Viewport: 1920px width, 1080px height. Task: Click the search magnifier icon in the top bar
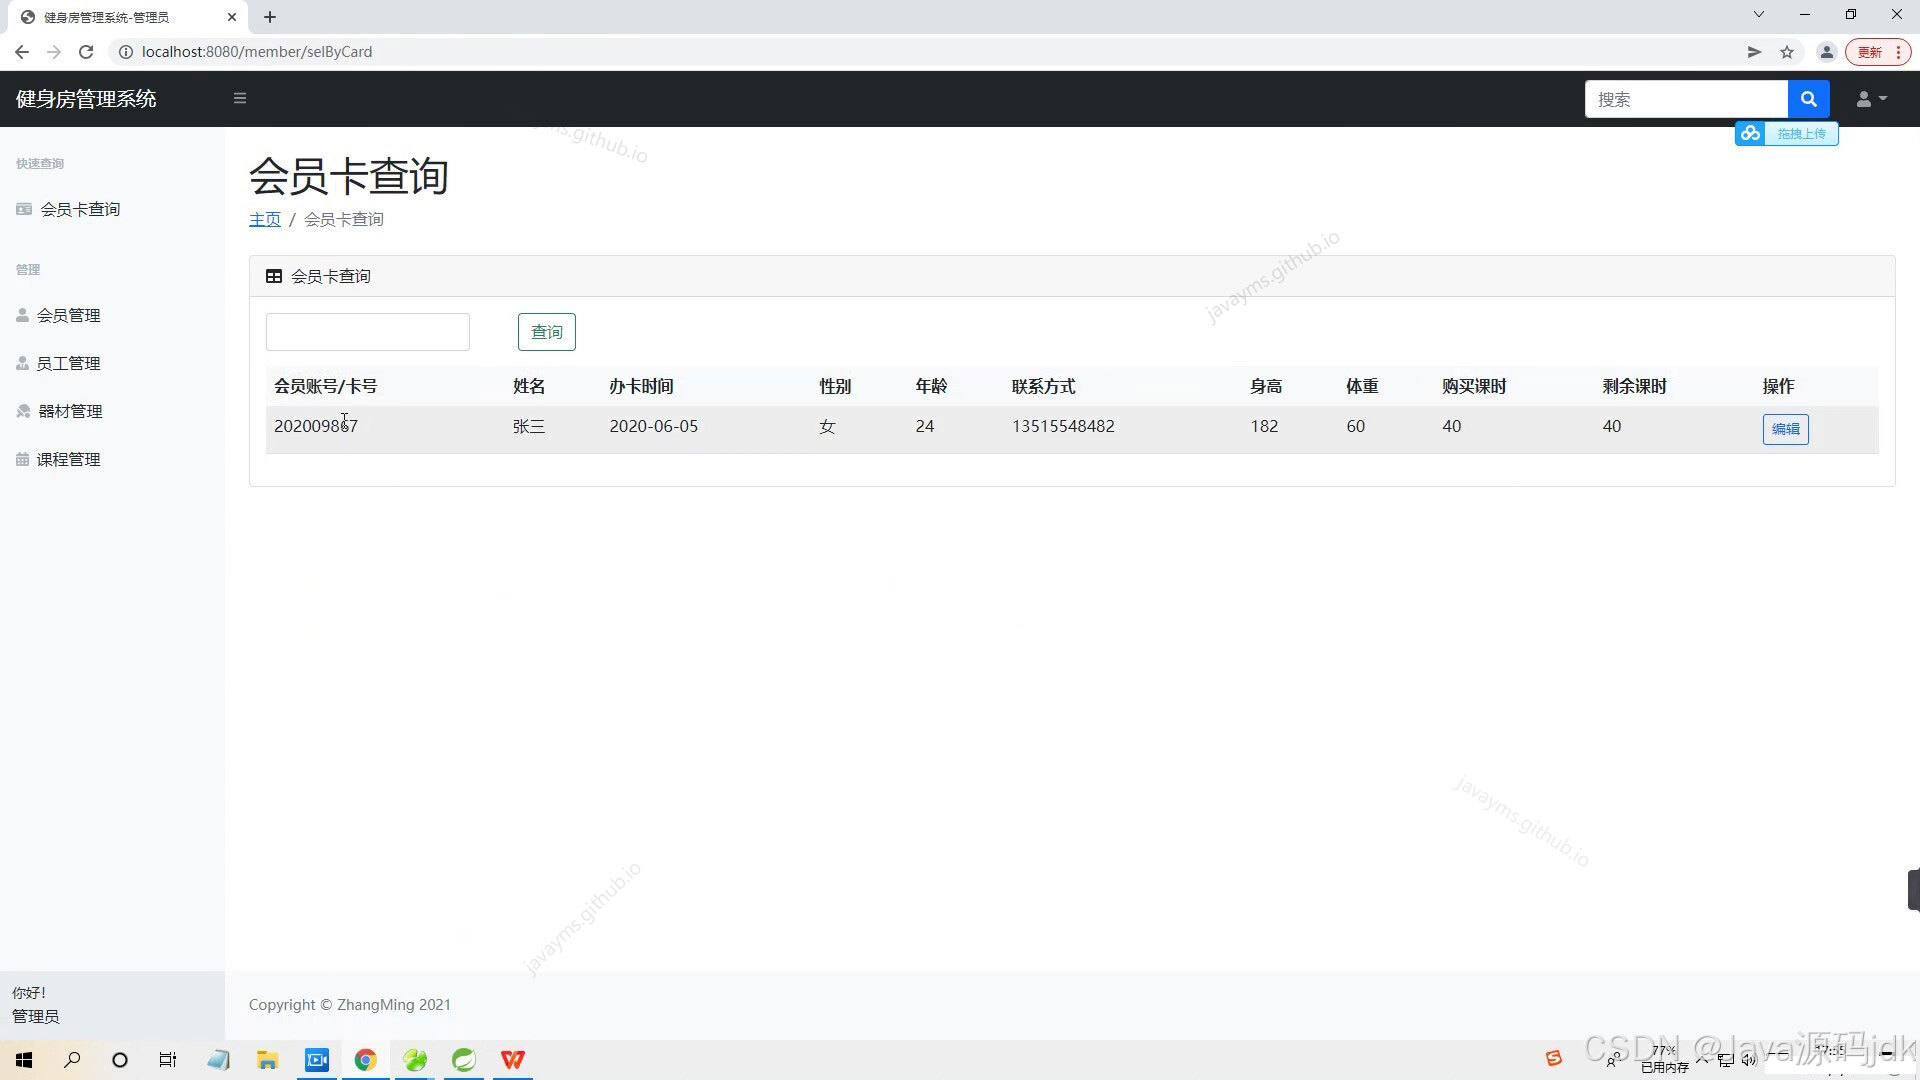(1808, 98)
